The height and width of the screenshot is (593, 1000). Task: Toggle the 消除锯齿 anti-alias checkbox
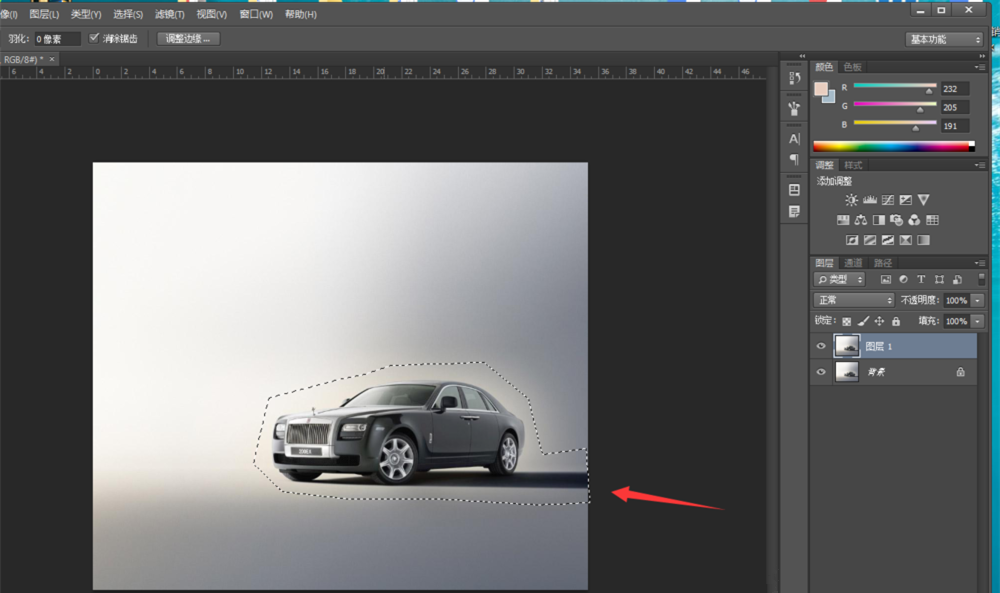(x=94, y=38)
